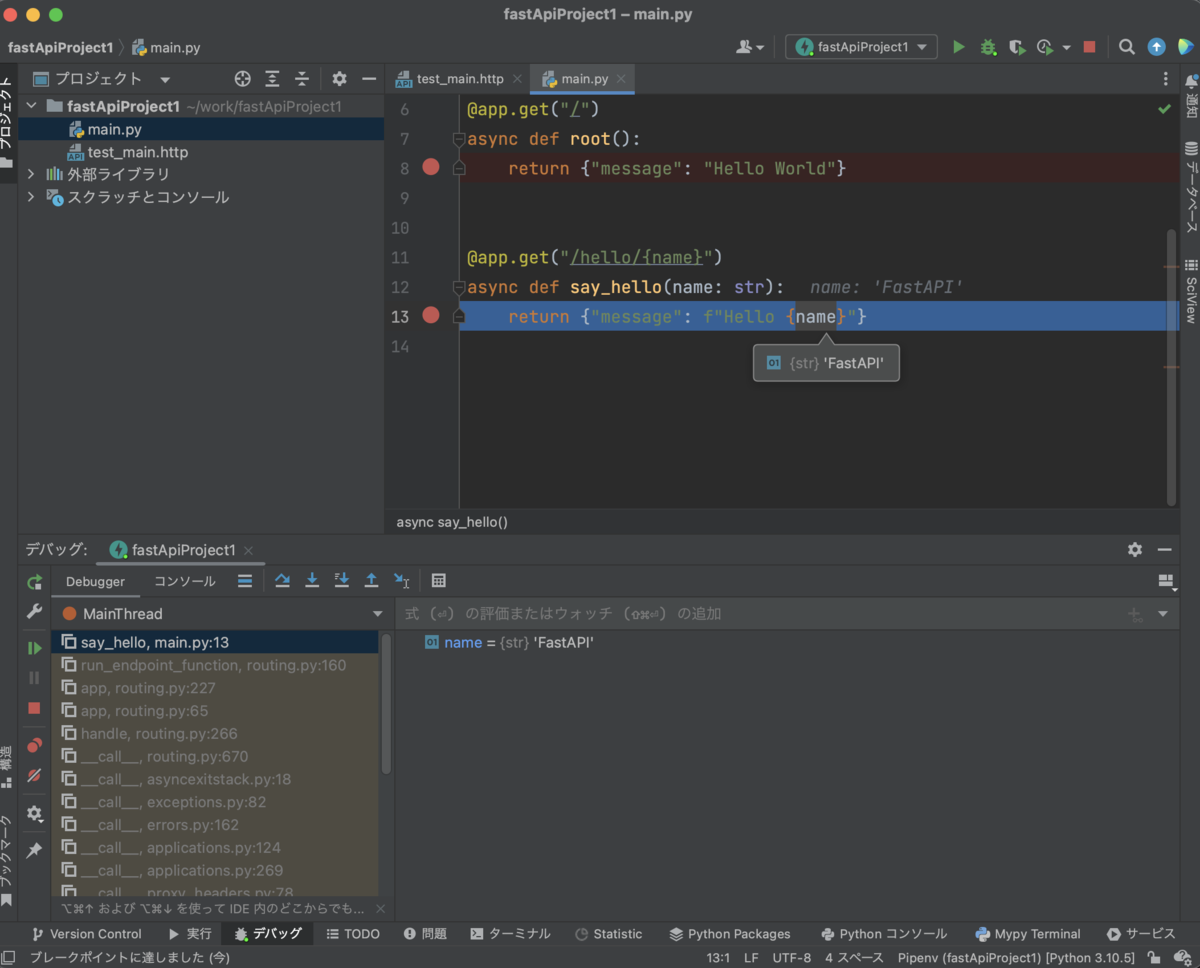
Task: Click the UTF-8 encoding status entry
Action: coord(792,958)
